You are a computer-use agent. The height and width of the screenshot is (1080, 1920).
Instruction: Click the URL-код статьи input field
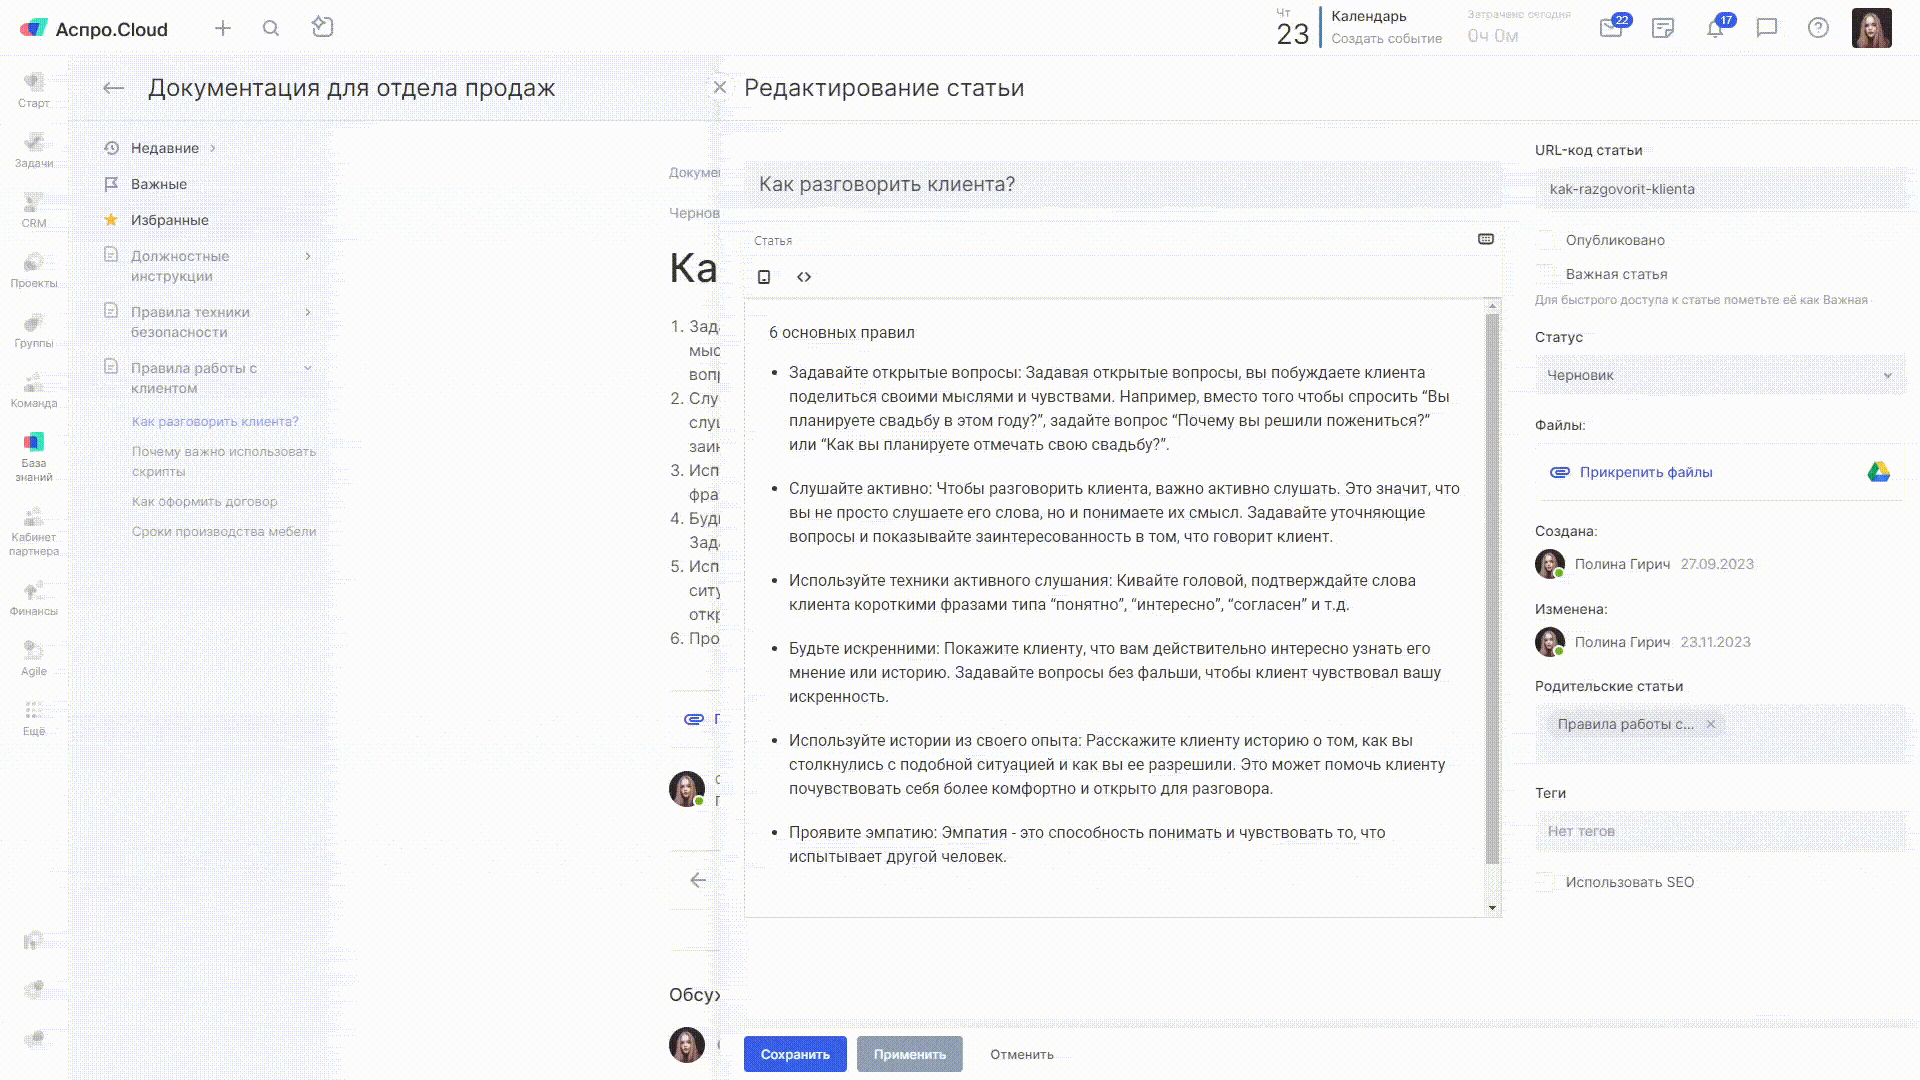[1720, 189]
